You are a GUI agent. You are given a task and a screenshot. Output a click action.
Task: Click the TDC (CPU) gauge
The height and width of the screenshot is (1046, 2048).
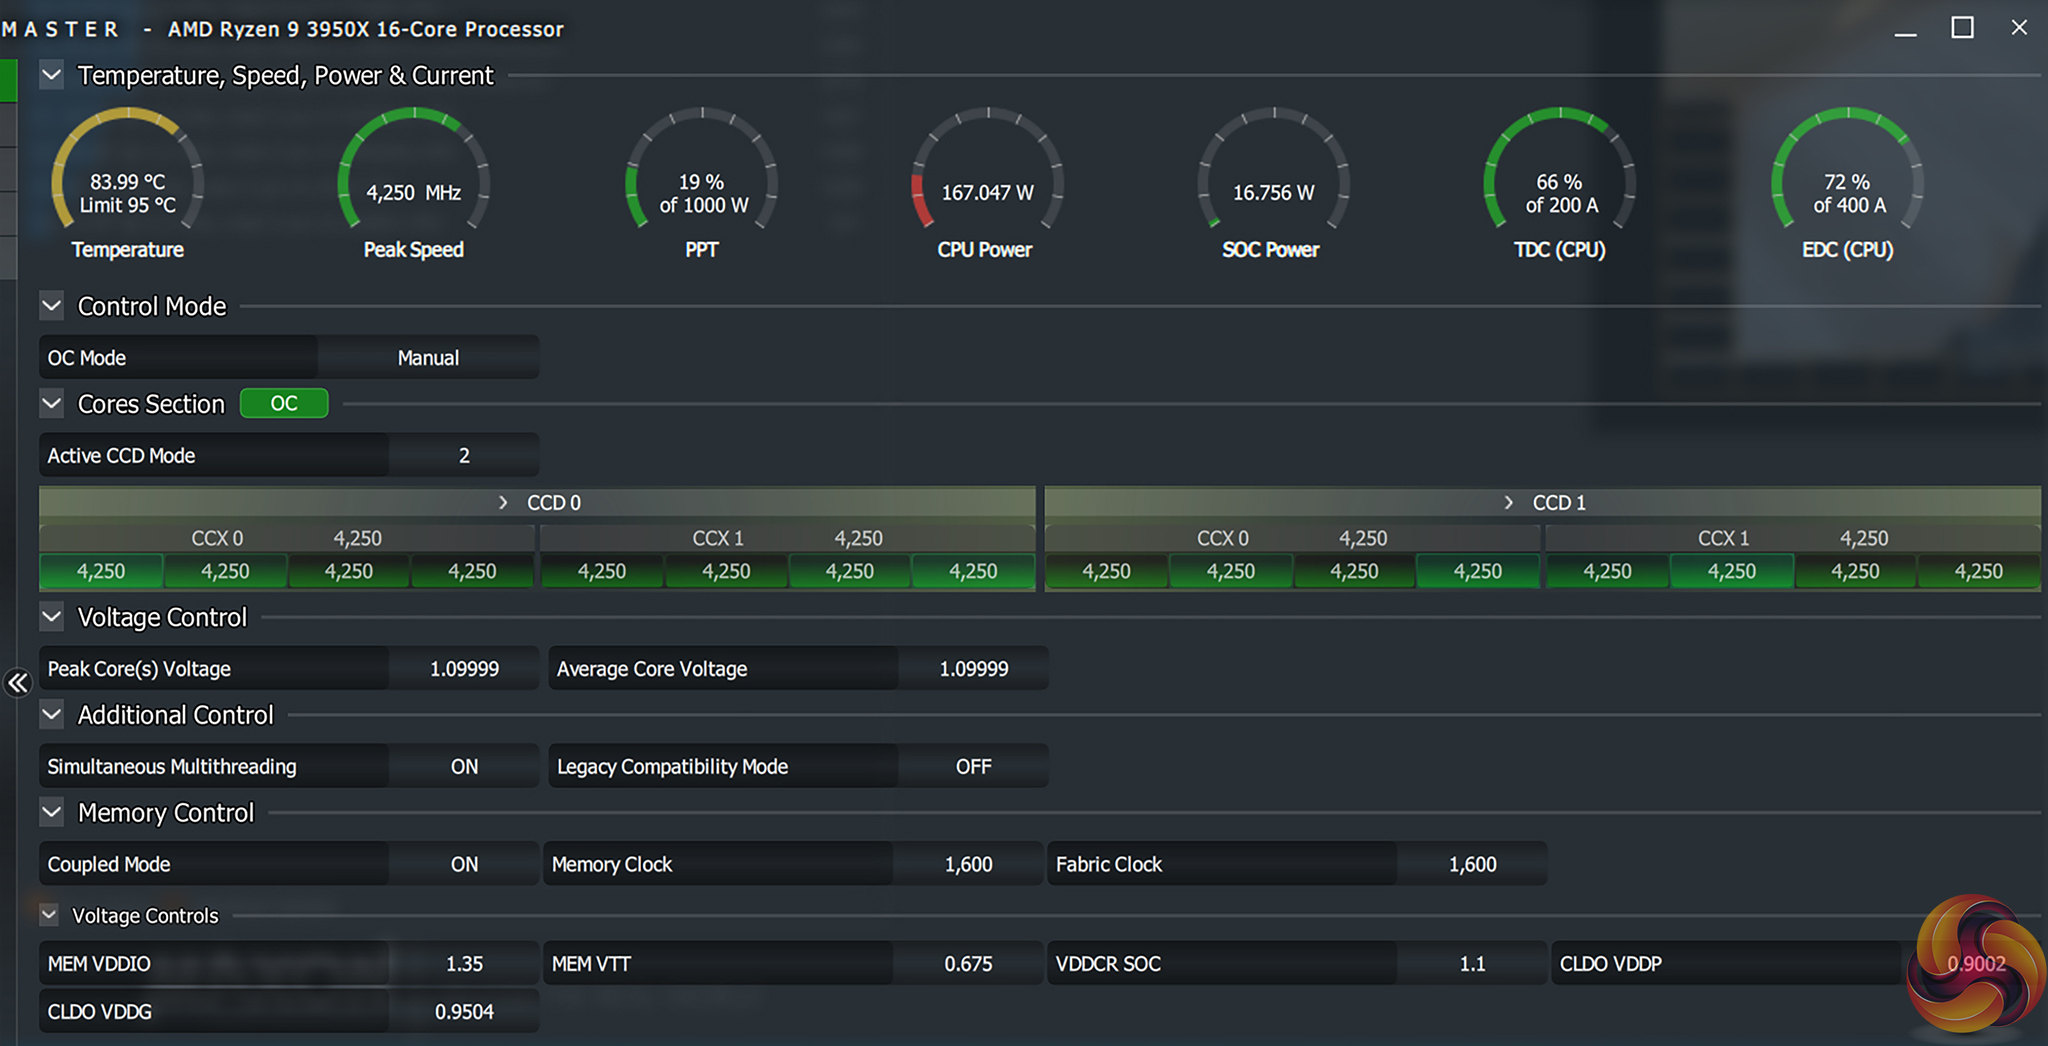click(x=1559, y=181)
